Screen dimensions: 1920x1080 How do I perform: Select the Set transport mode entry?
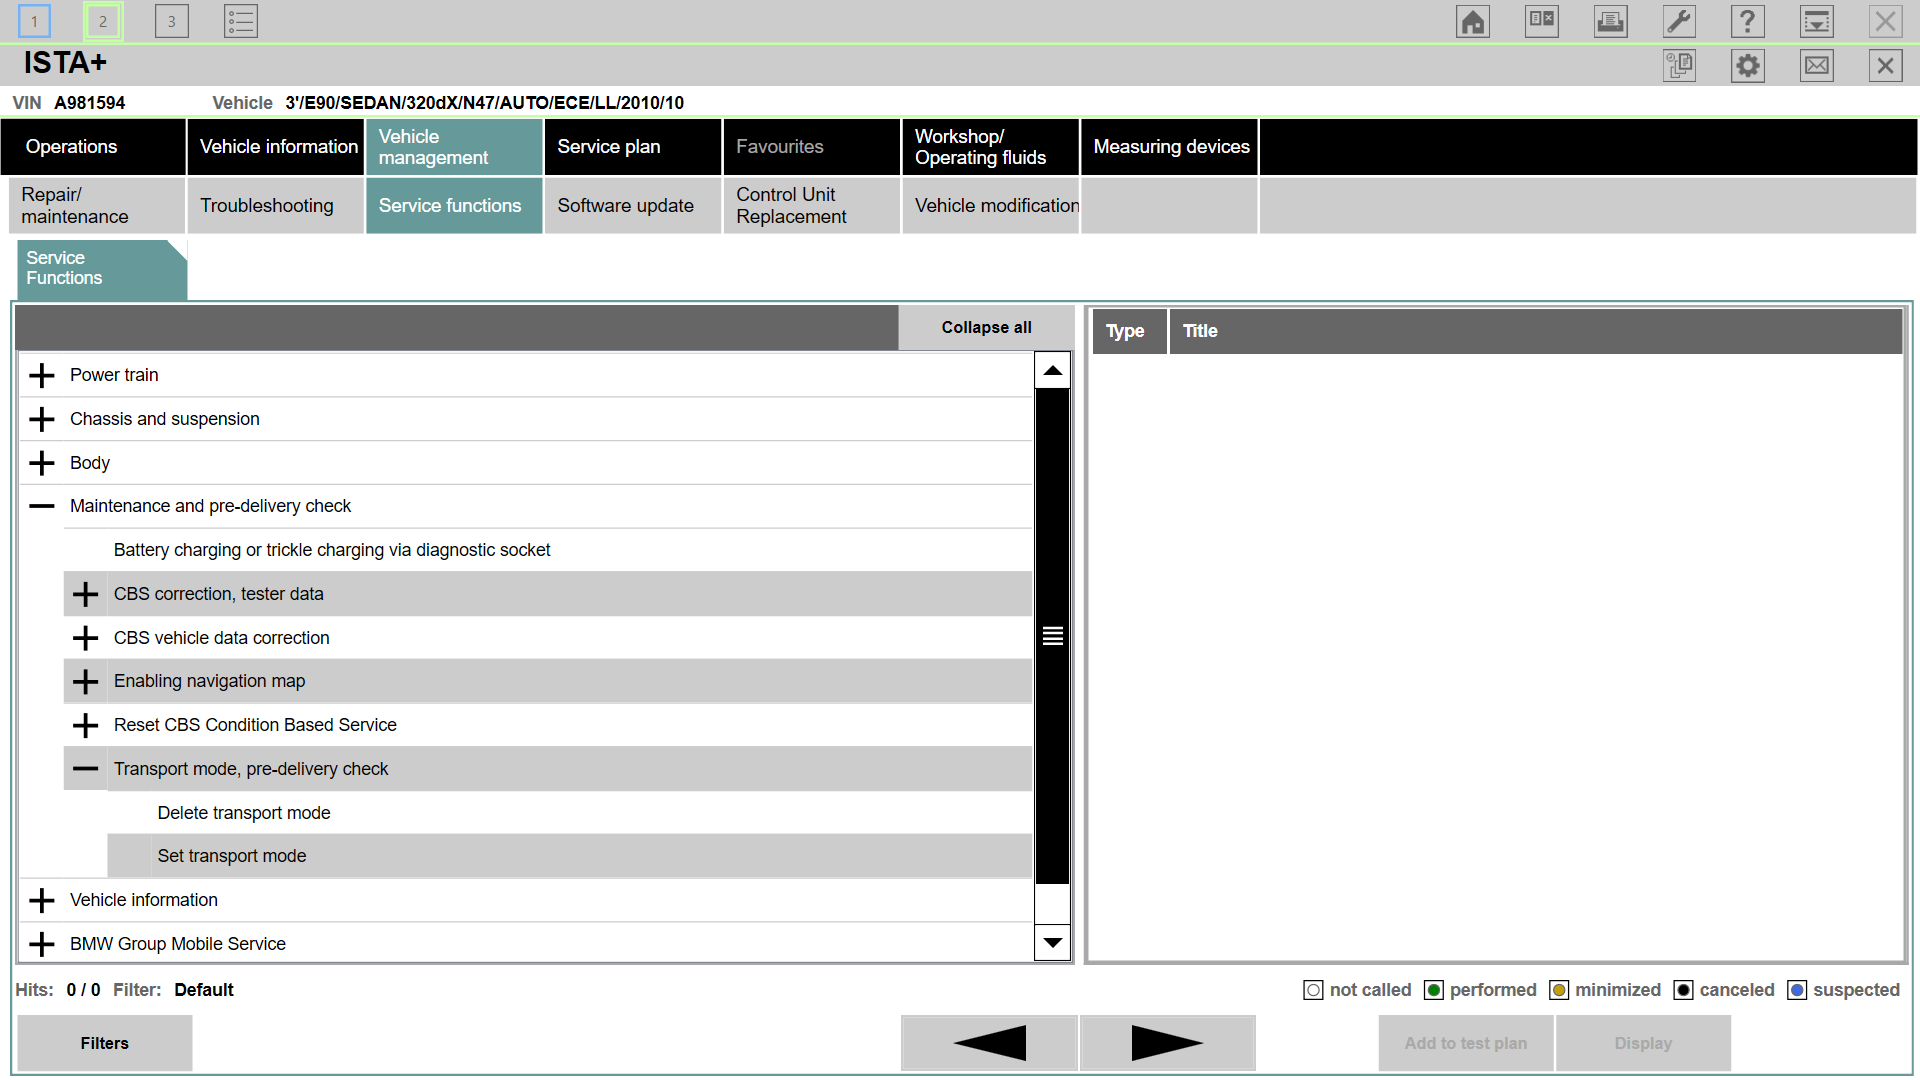[x=232, y=857]
